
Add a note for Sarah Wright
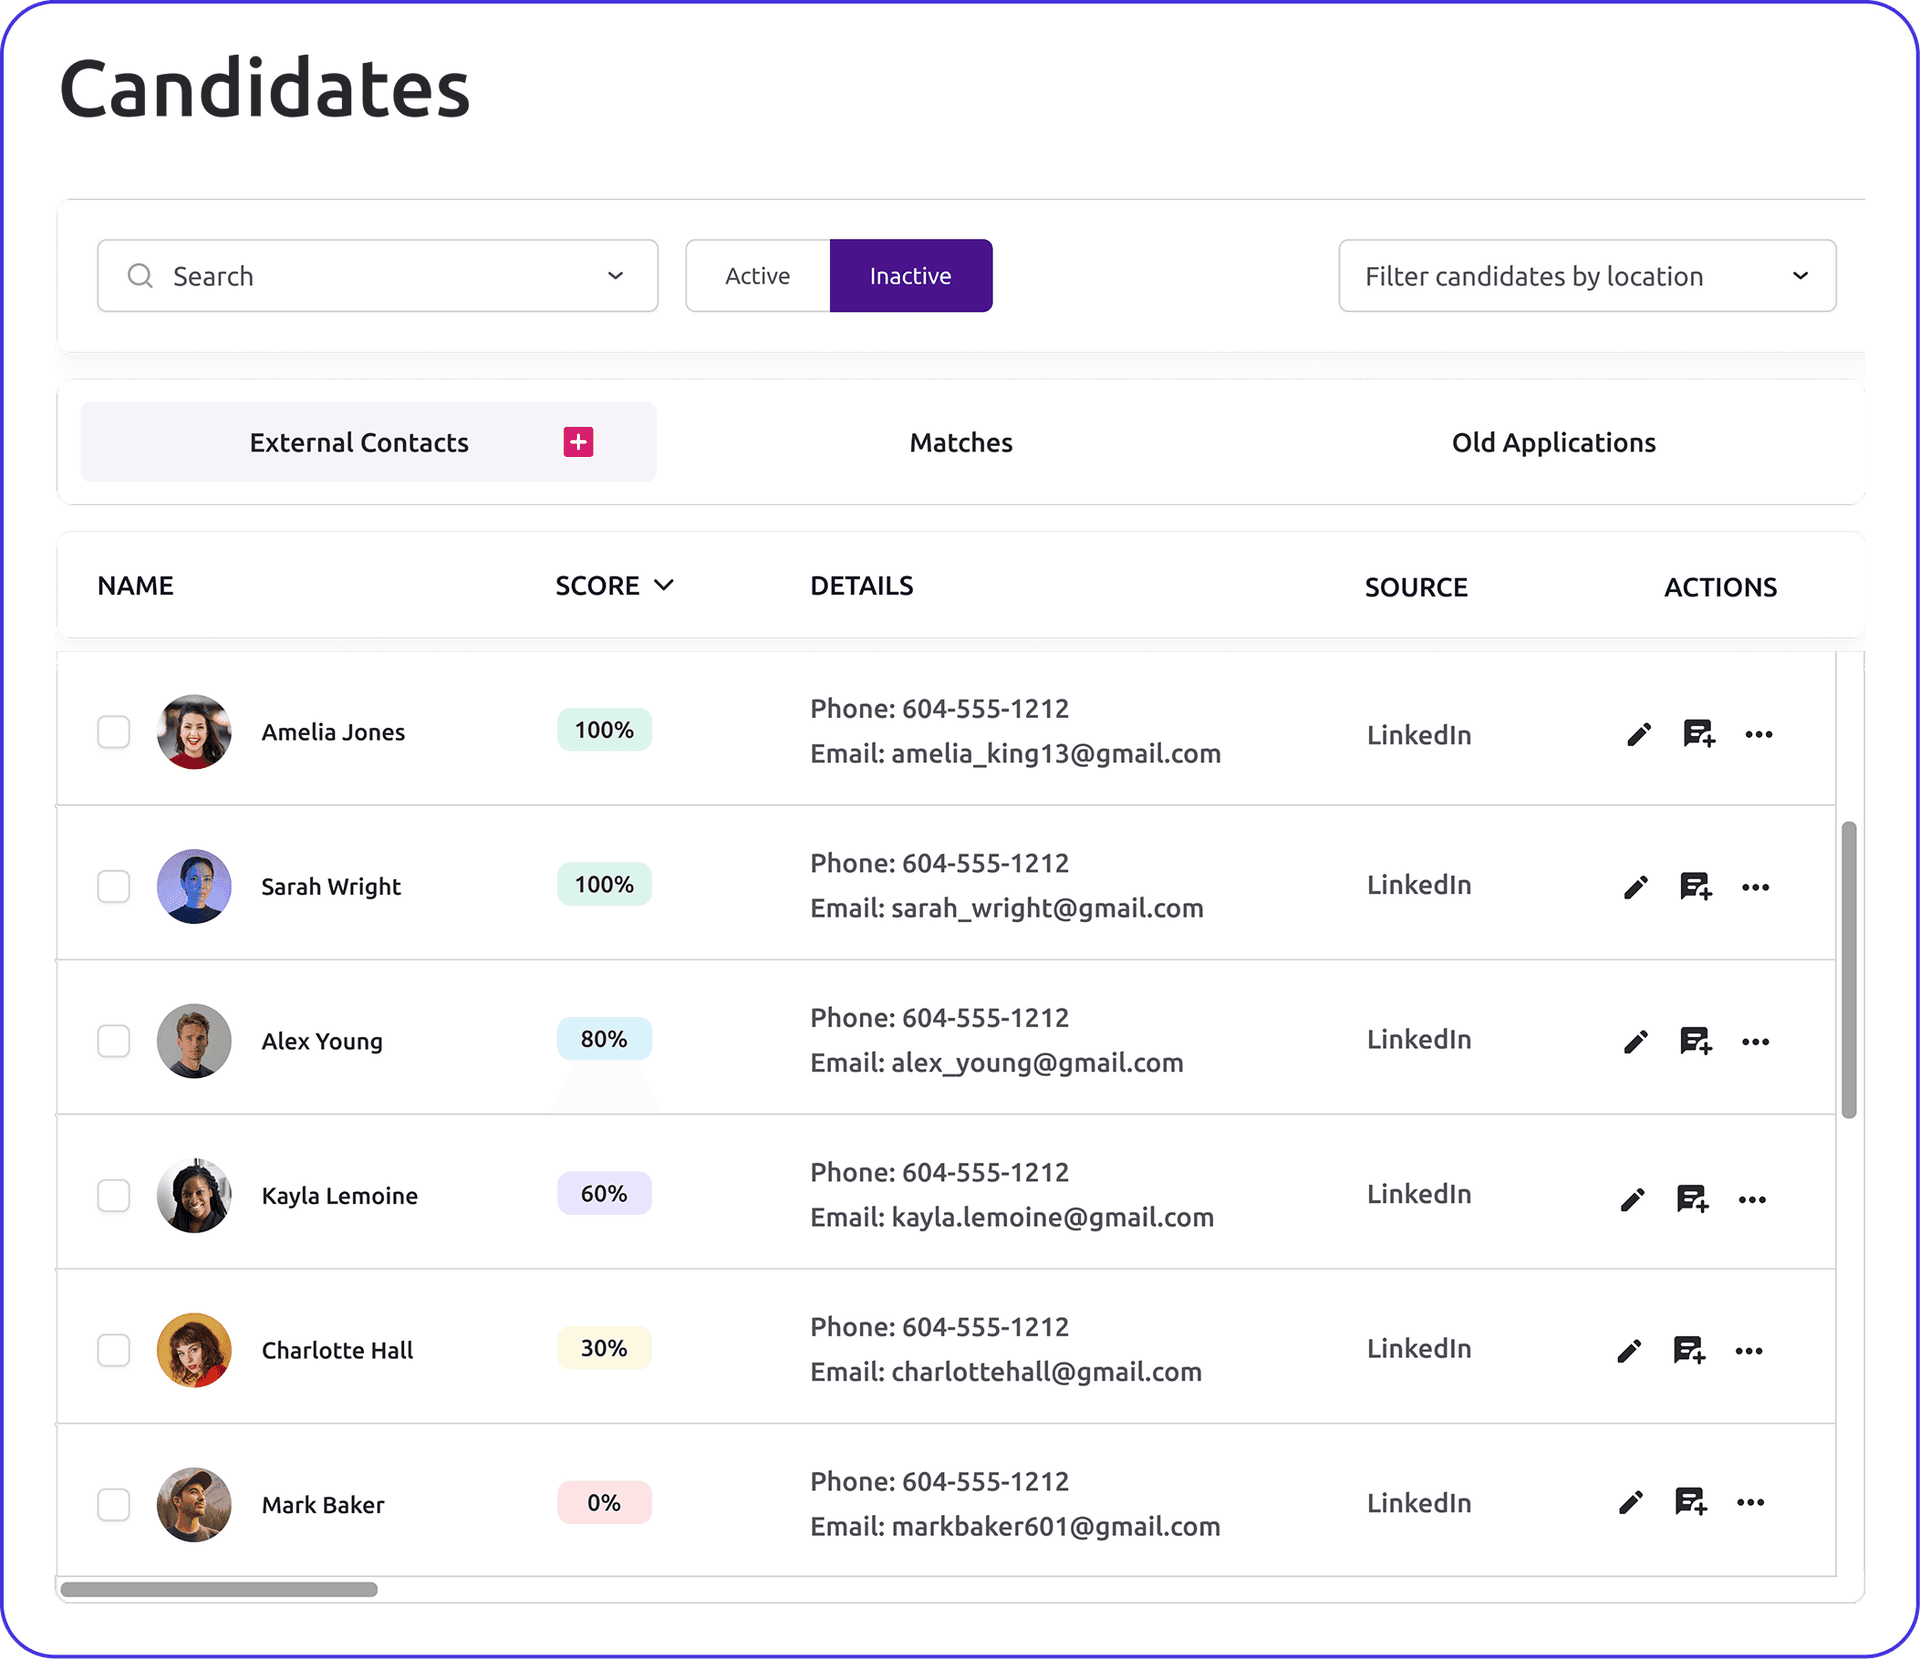tap(1697, 886)
